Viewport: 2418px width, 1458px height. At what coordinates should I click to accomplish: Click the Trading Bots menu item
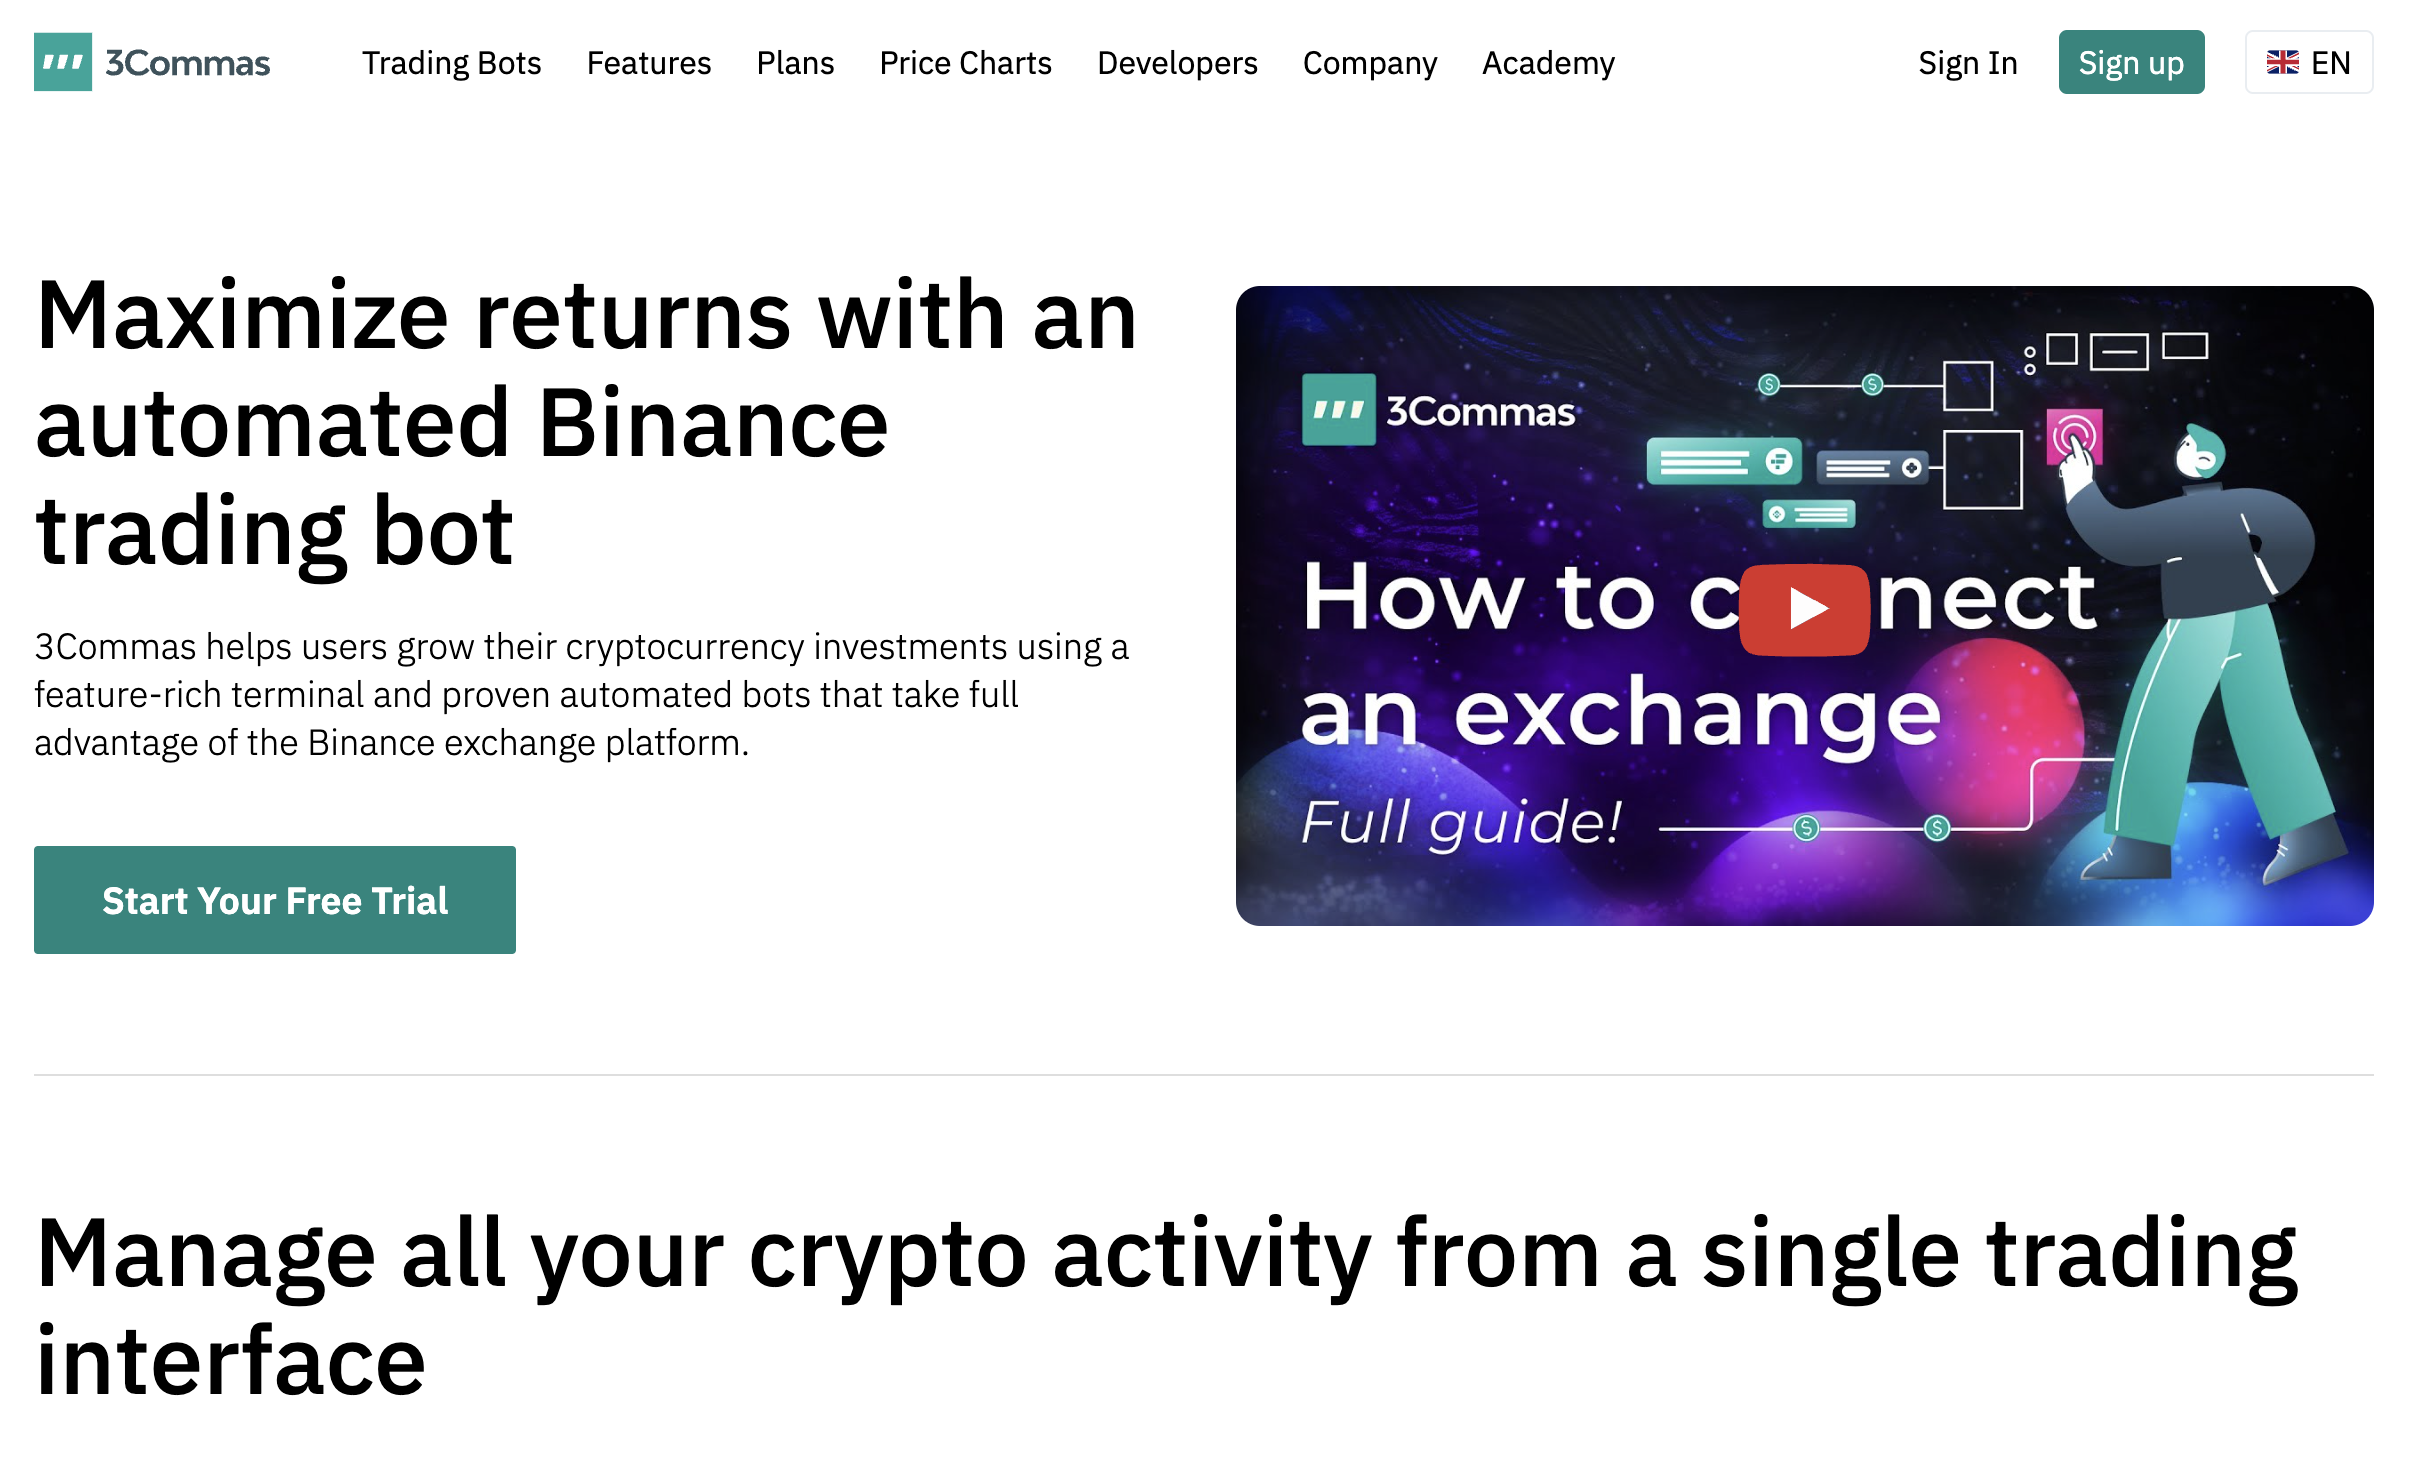[x=451, y=62]
